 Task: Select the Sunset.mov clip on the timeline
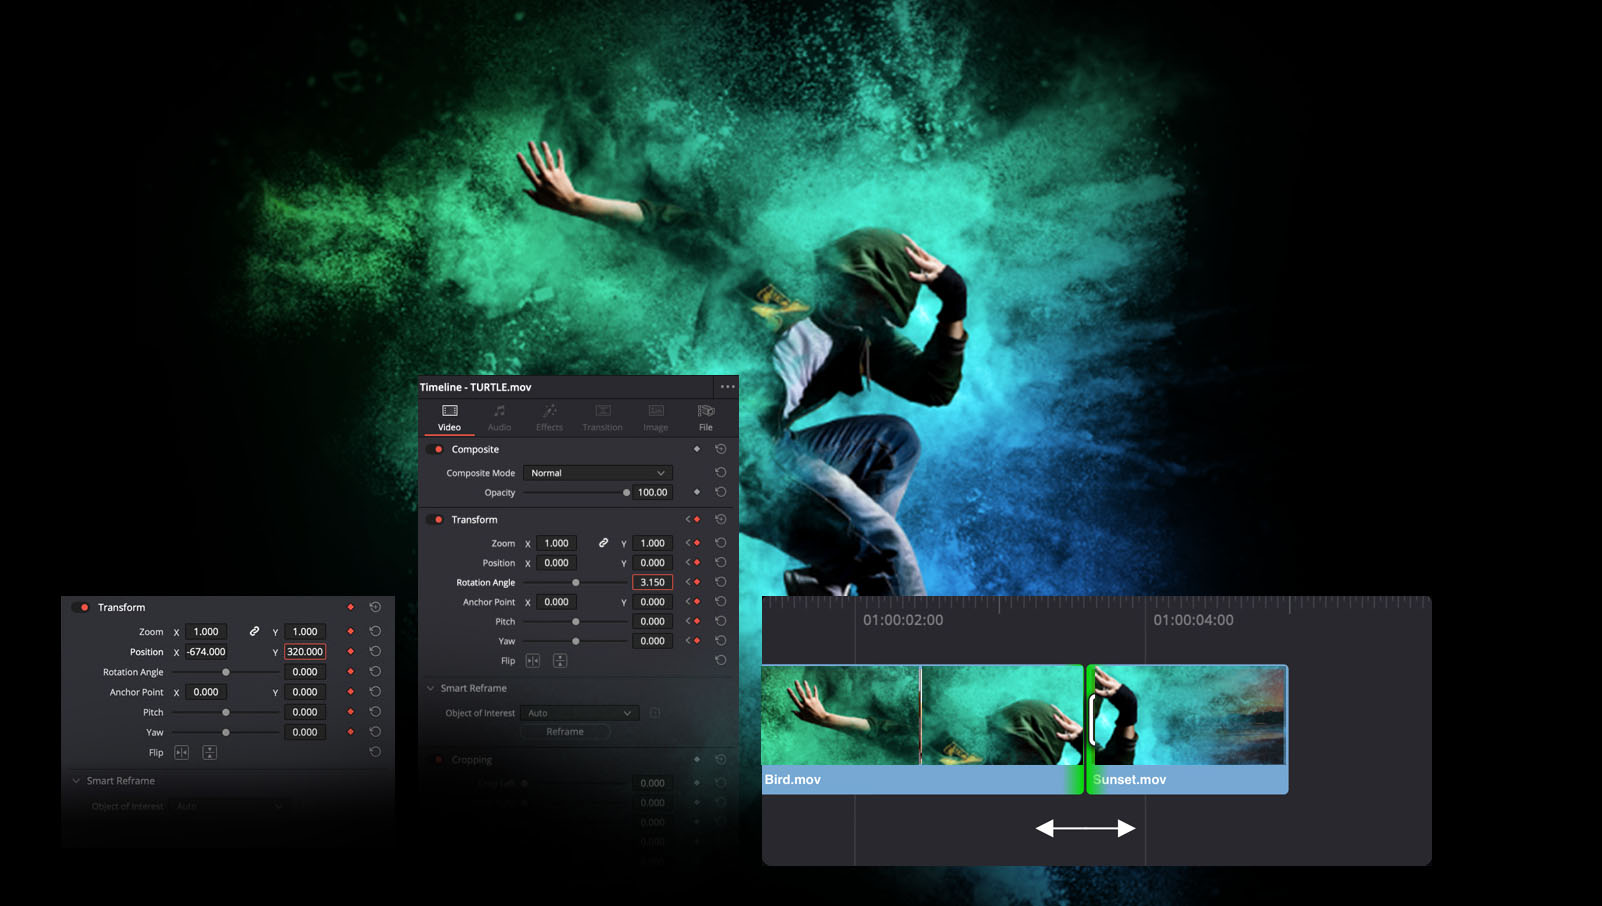[x=1188, y=730]
